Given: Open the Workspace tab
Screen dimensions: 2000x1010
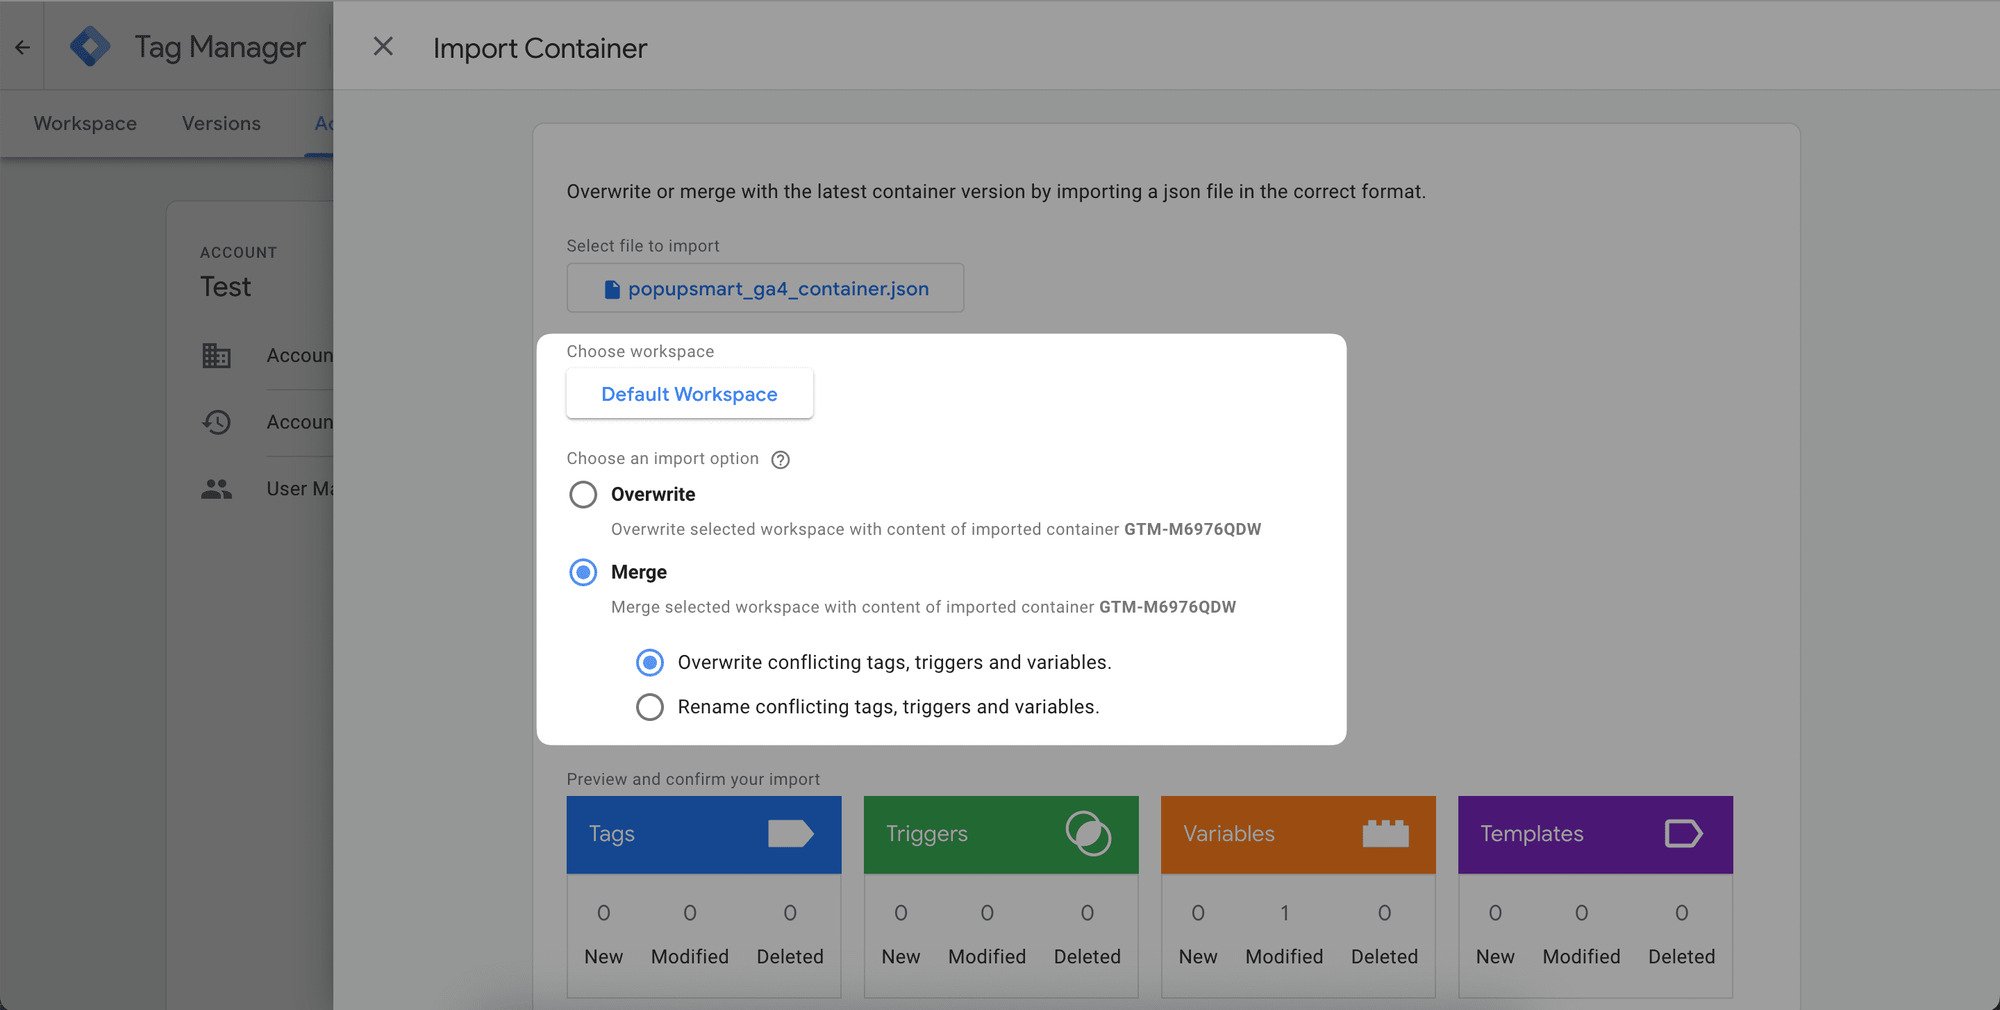Looking at the screenshot, I should (85, 123).
